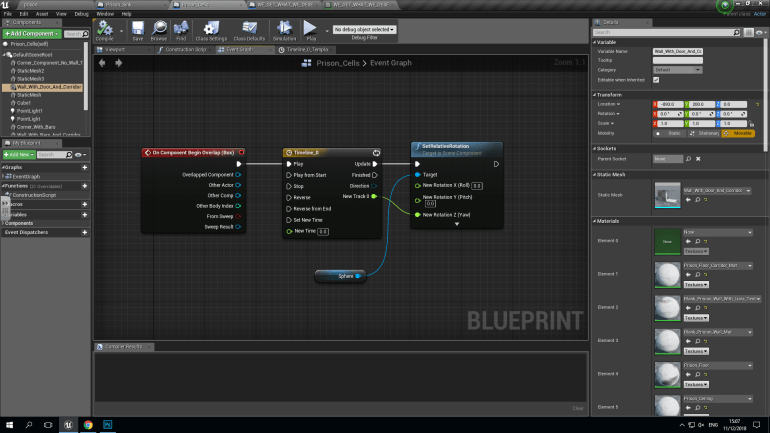Open Photoshop from the taskbar
Image resolution: width=770 pixels, height=433 pixels.
click(107, 425)
